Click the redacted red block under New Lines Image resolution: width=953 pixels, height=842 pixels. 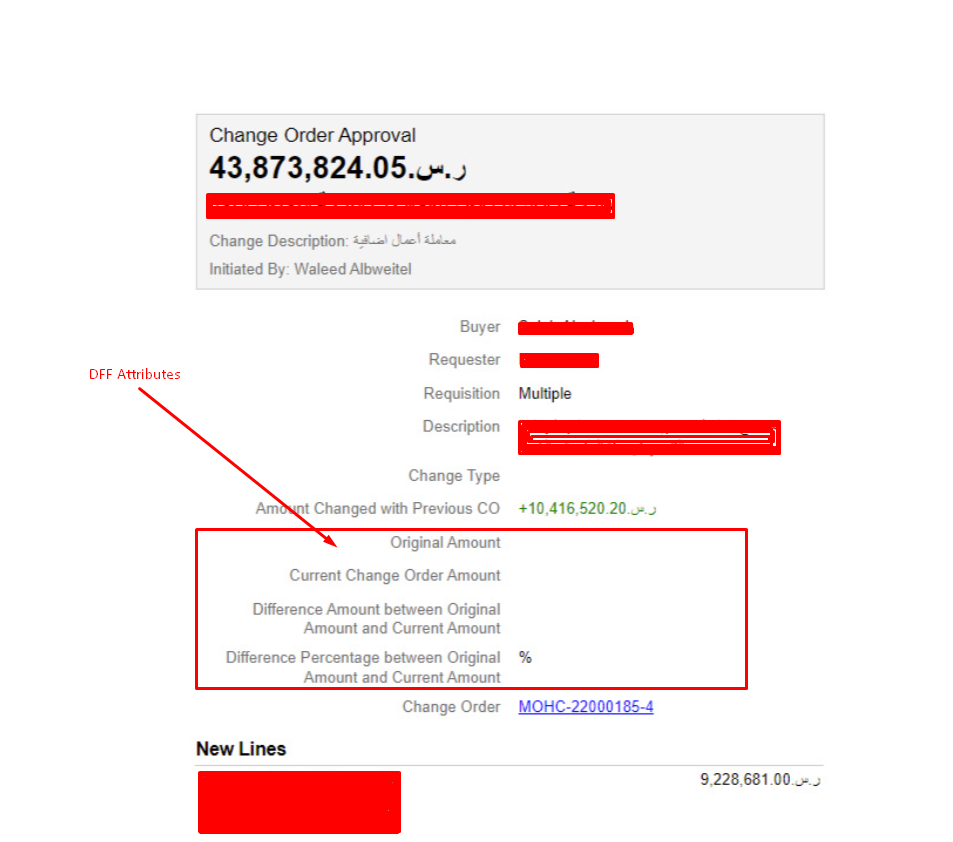pyautogui.click(x=298, y=802)
